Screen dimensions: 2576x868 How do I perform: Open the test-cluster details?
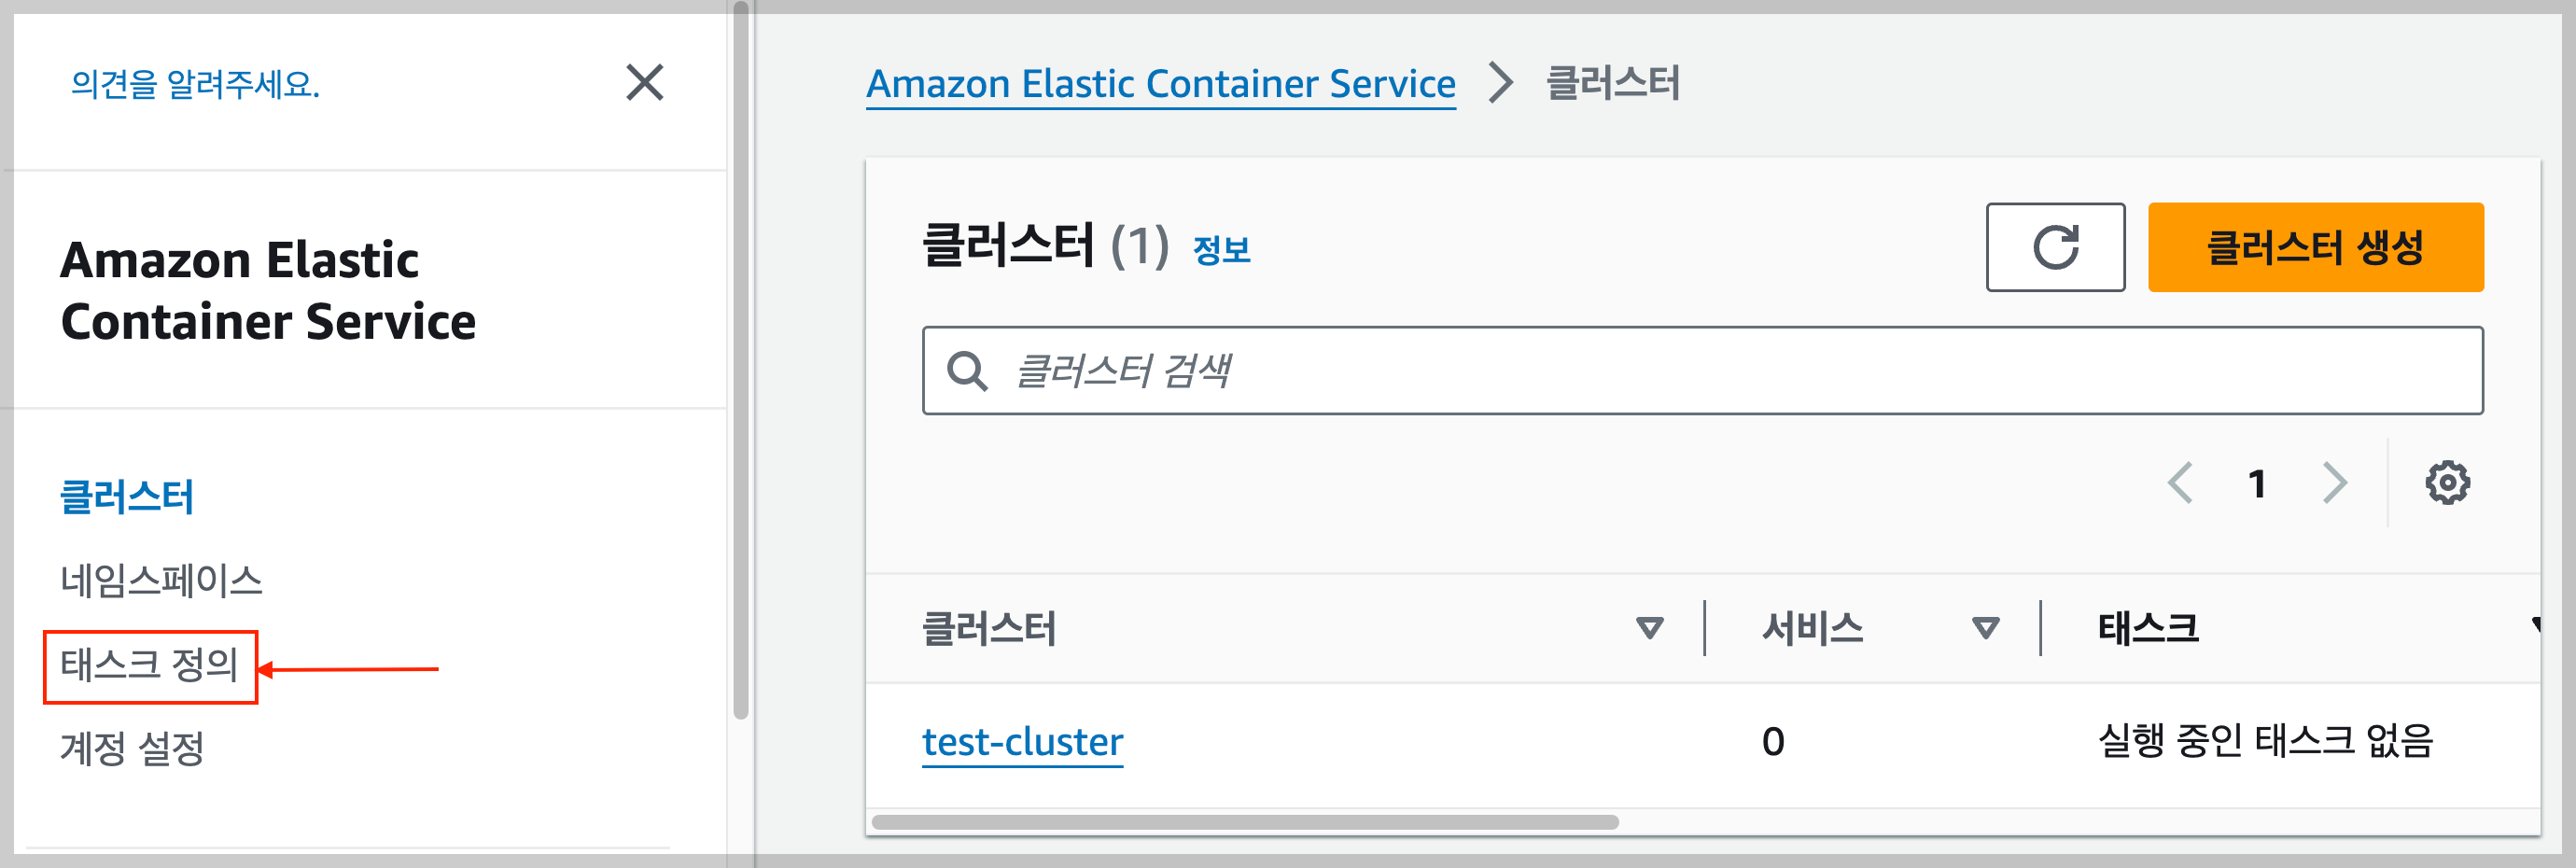point(1022,740)
